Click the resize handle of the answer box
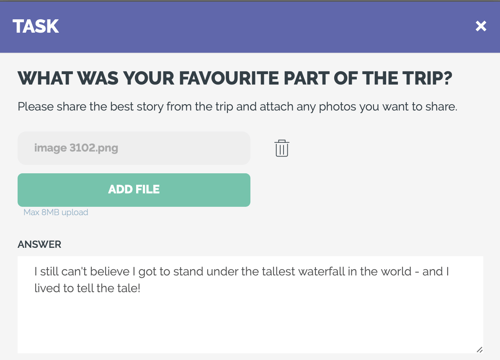Viewport: 500px width, 360px height. tap(479, 350)
